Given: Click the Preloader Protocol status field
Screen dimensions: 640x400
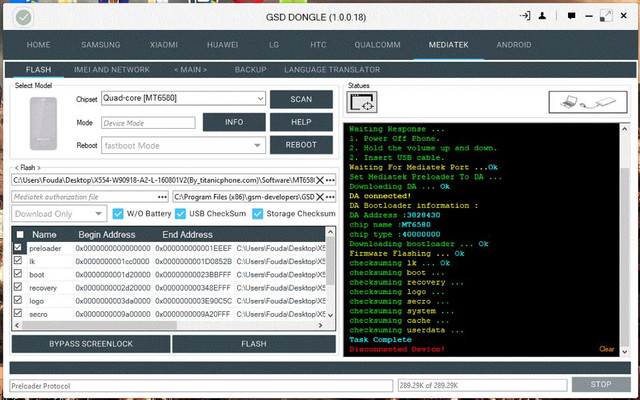Looking at the screenshot, I should tap(201, 386).
